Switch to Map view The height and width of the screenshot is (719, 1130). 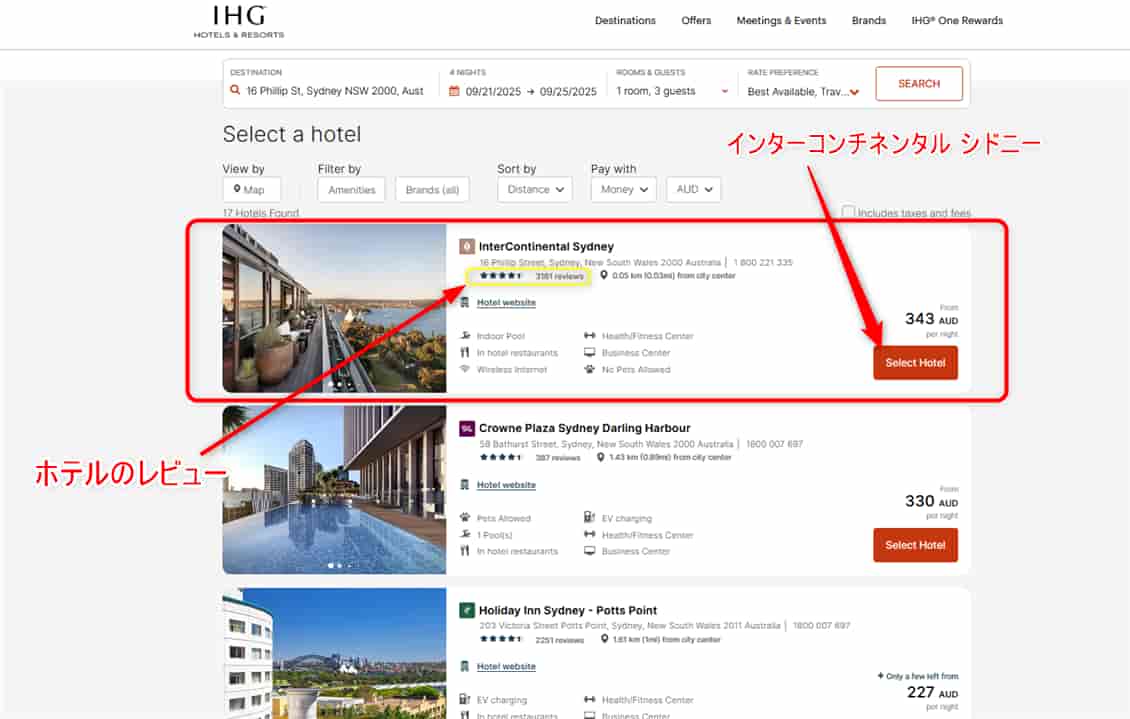pos(252,189)
